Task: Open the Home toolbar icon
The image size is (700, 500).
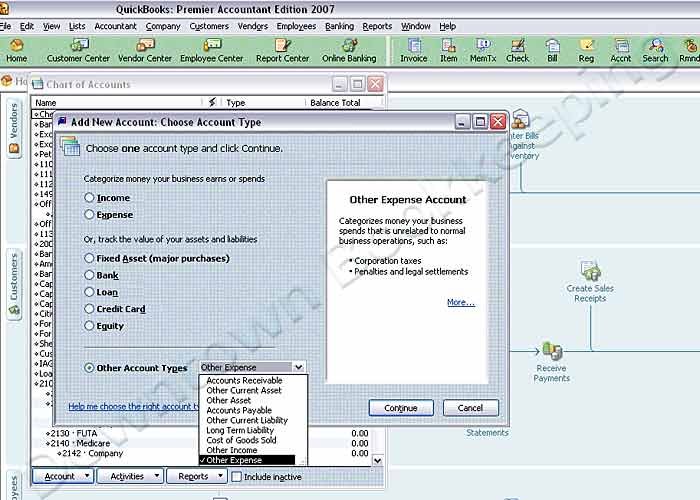Action: (x=17, y=50)
